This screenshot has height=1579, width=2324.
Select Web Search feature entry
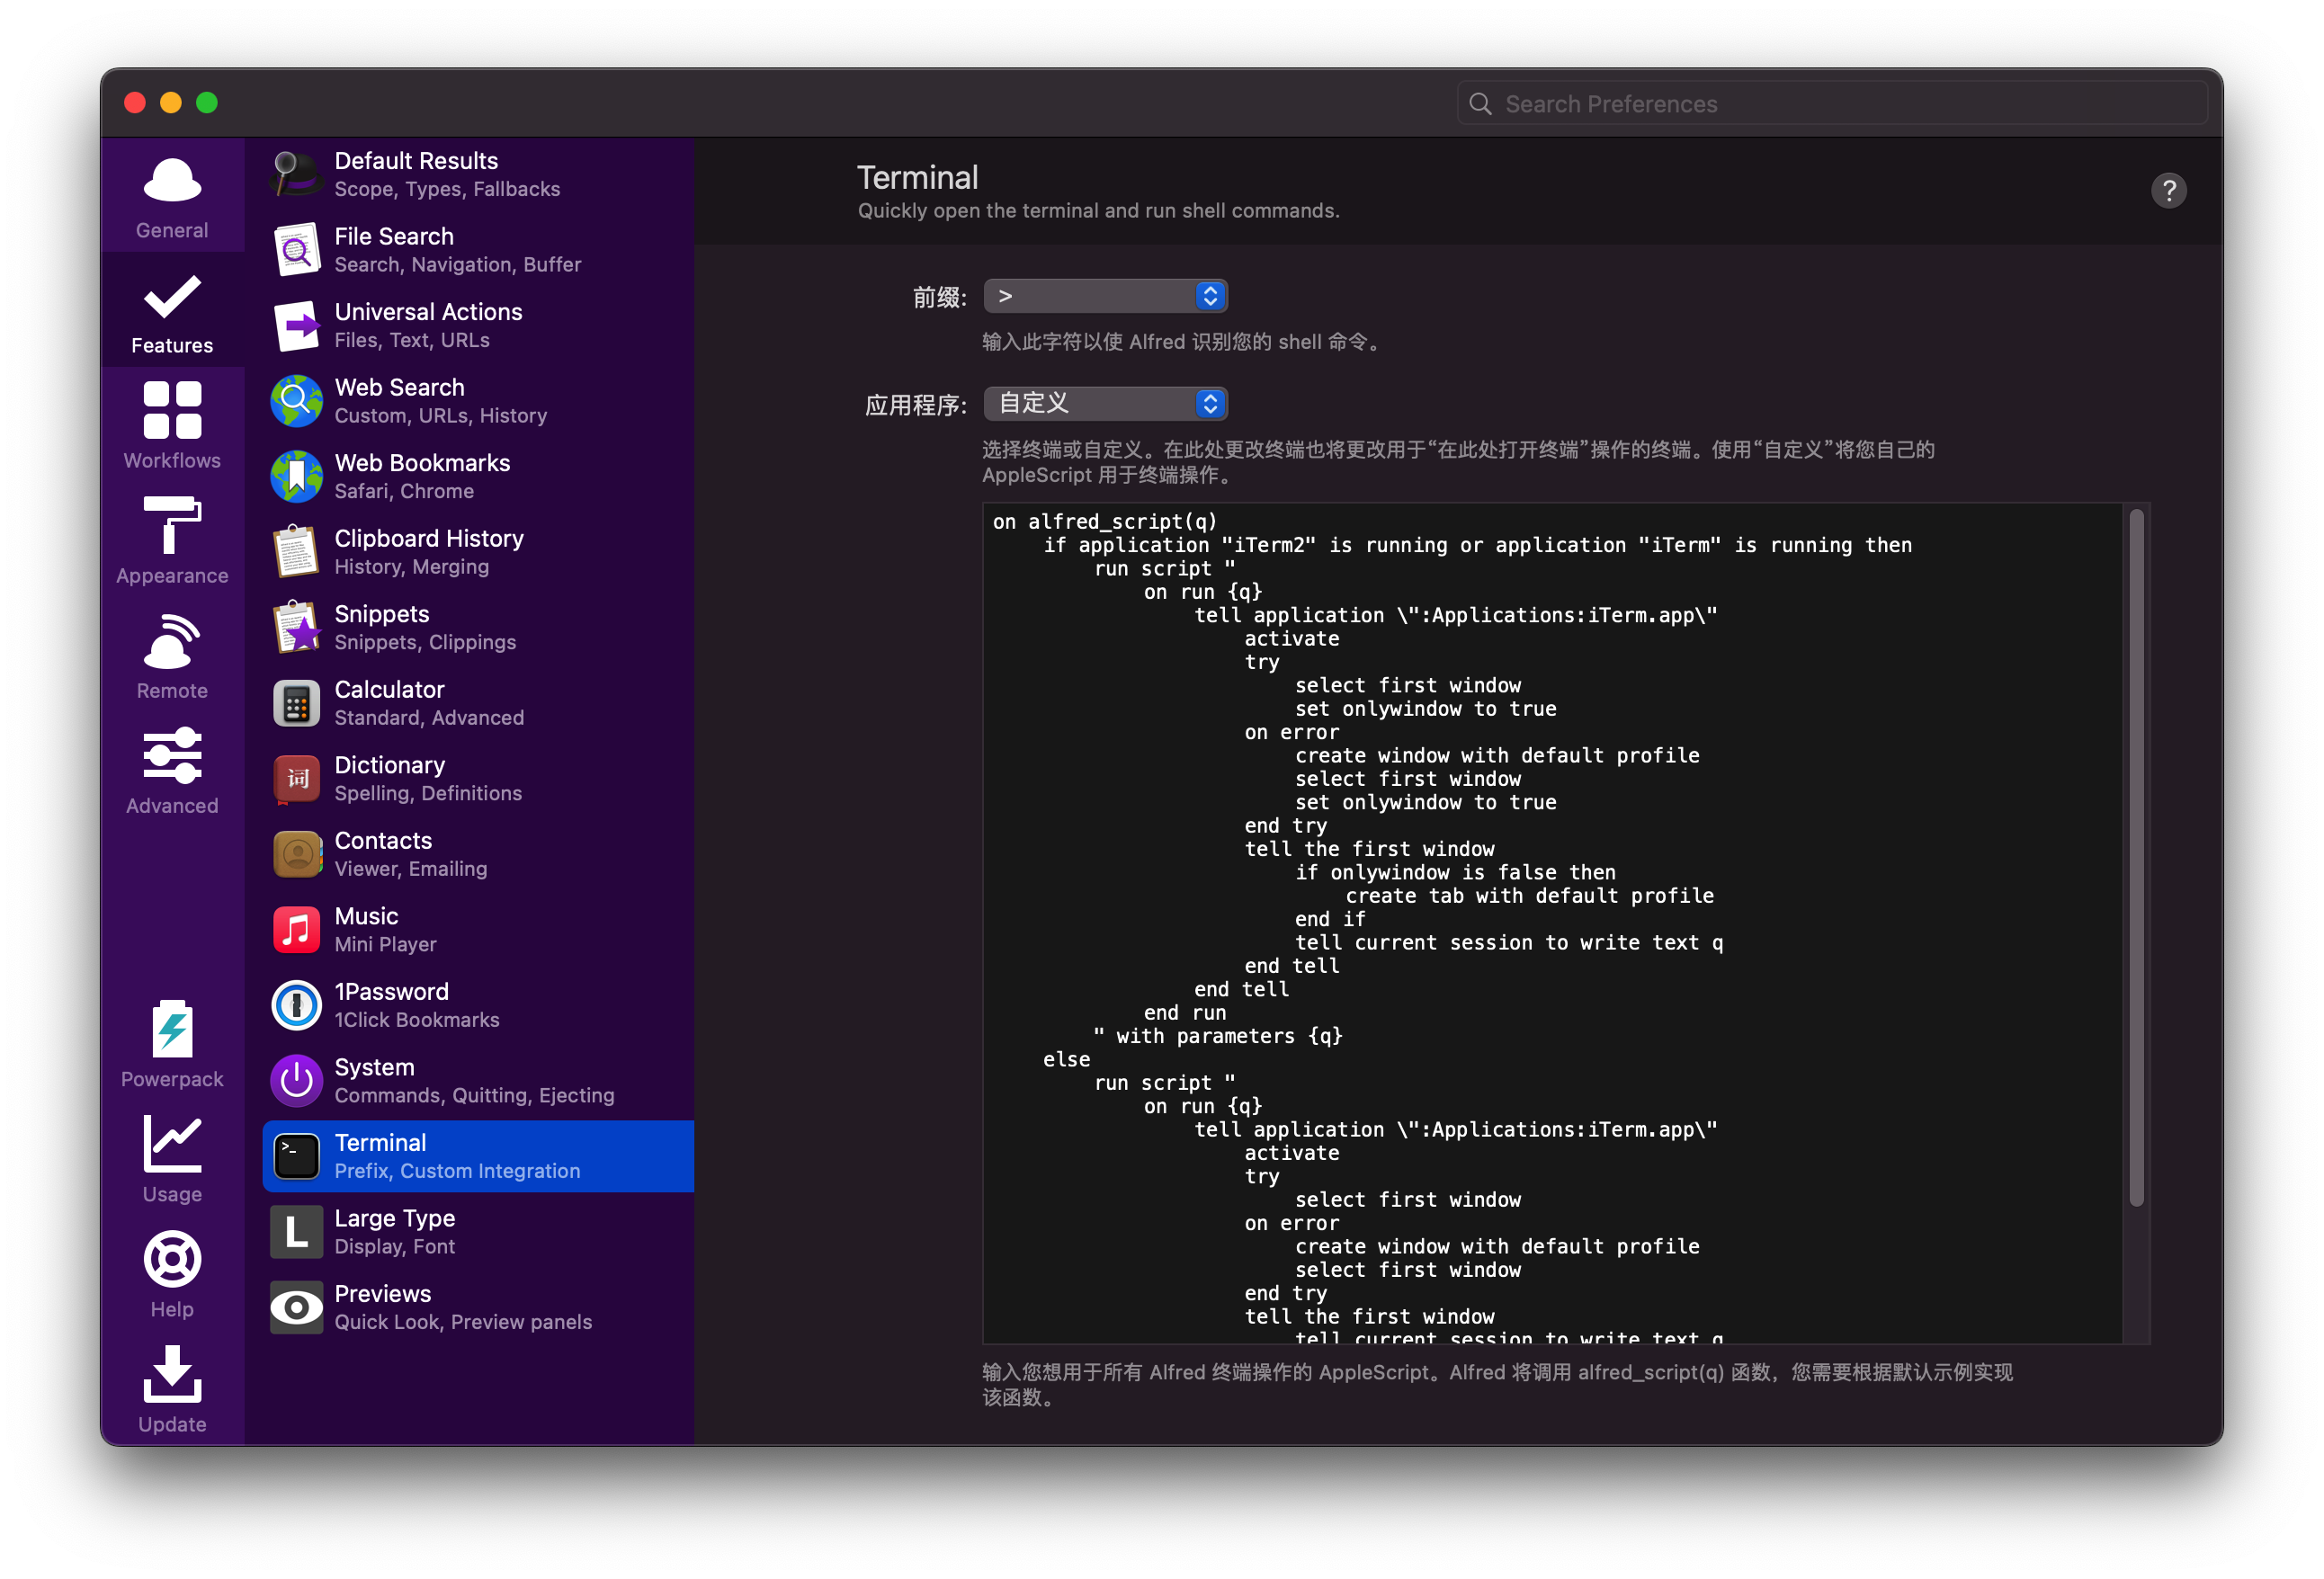coord(478,400)
